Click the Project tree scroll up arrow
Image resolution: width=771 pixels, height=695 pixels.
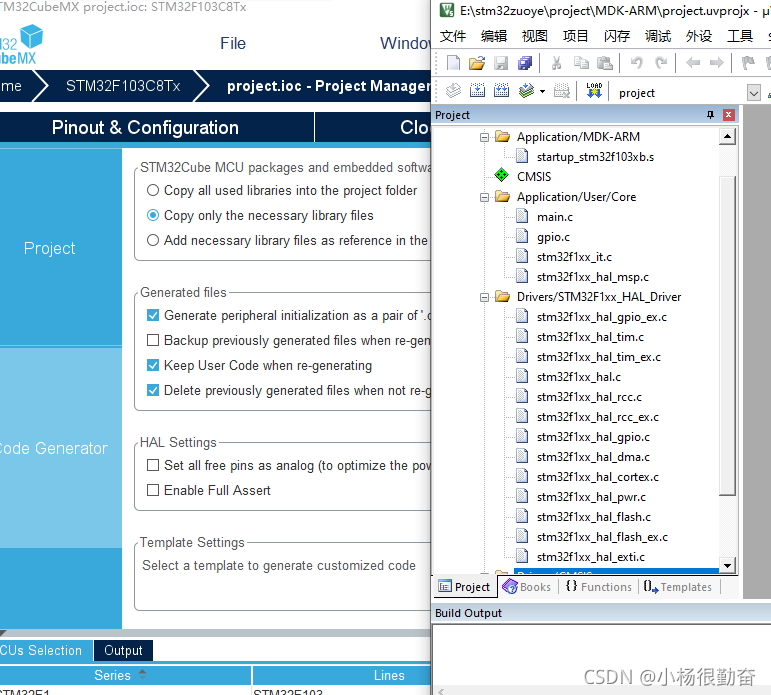(727, 136)
